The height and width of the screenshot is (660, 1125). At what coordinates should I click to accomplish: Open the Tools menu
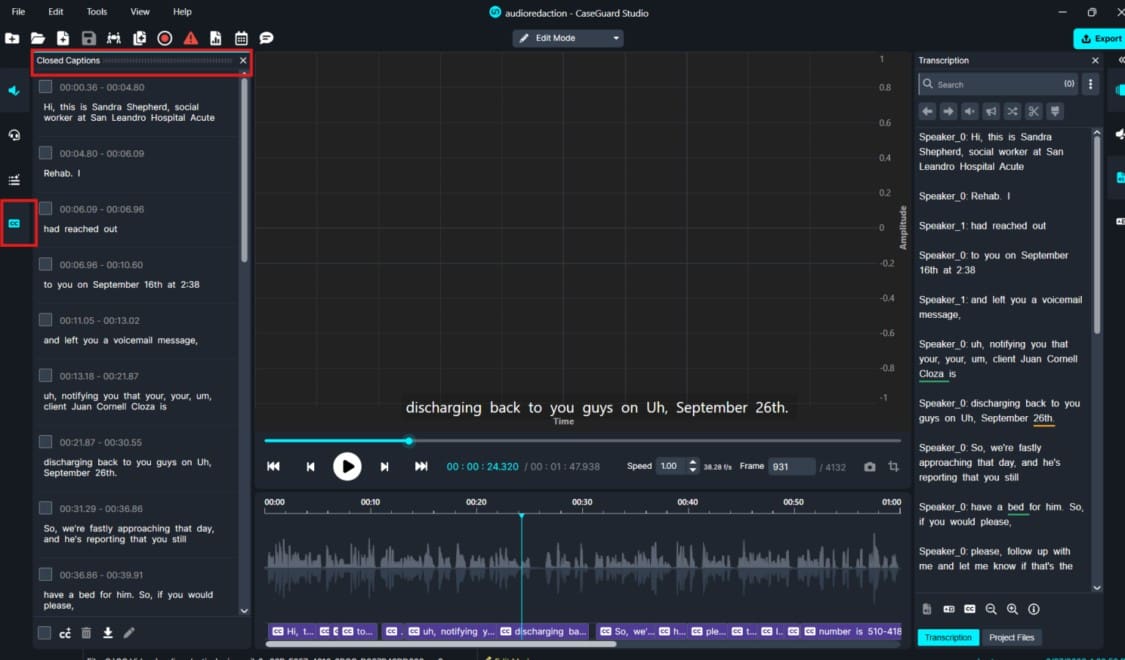[96, 12]
